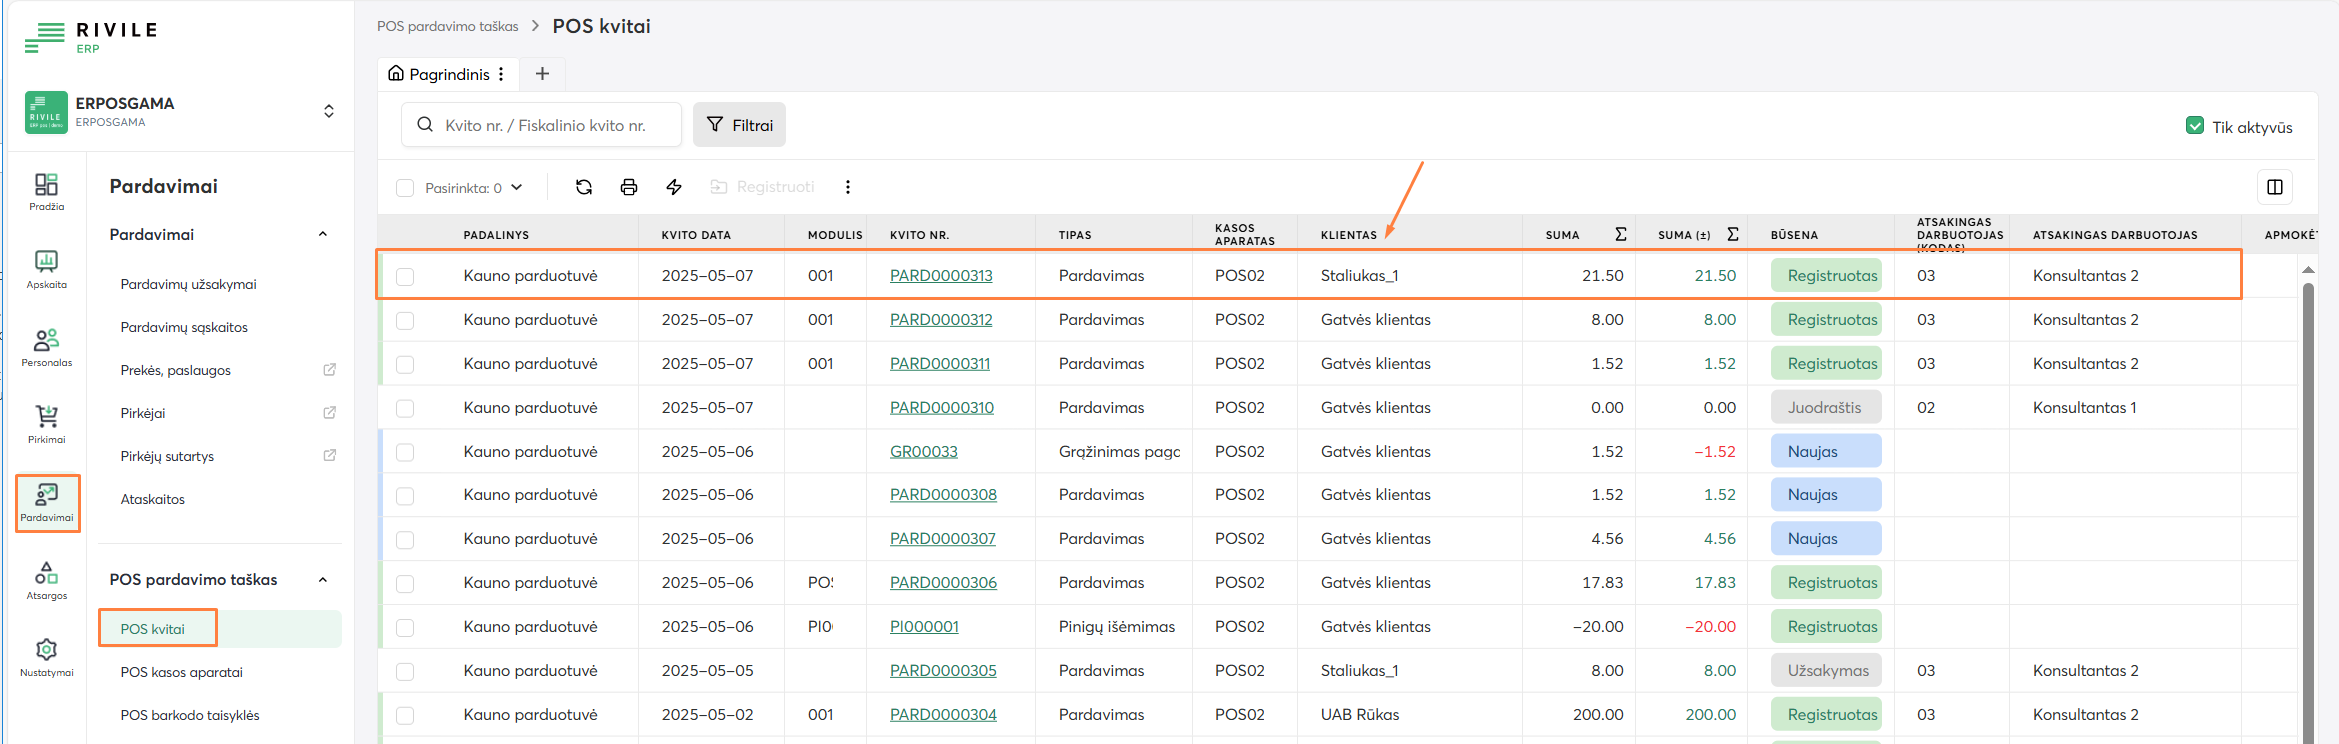Expand the Pasirinkta selection dropdown
This screenshot has height=744, width=2339.
coord(517,187)
